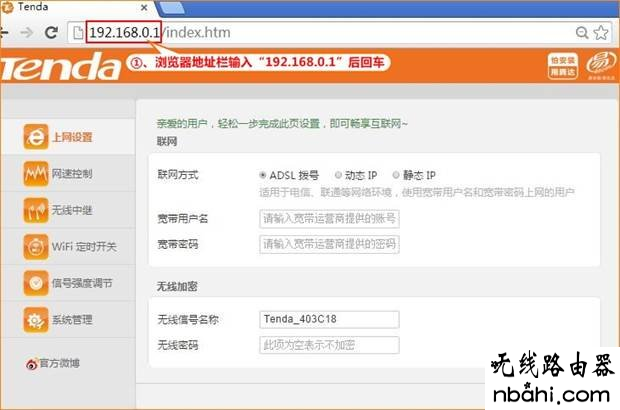
Task: Select the 静态 IP connection type
Action: 396,175
